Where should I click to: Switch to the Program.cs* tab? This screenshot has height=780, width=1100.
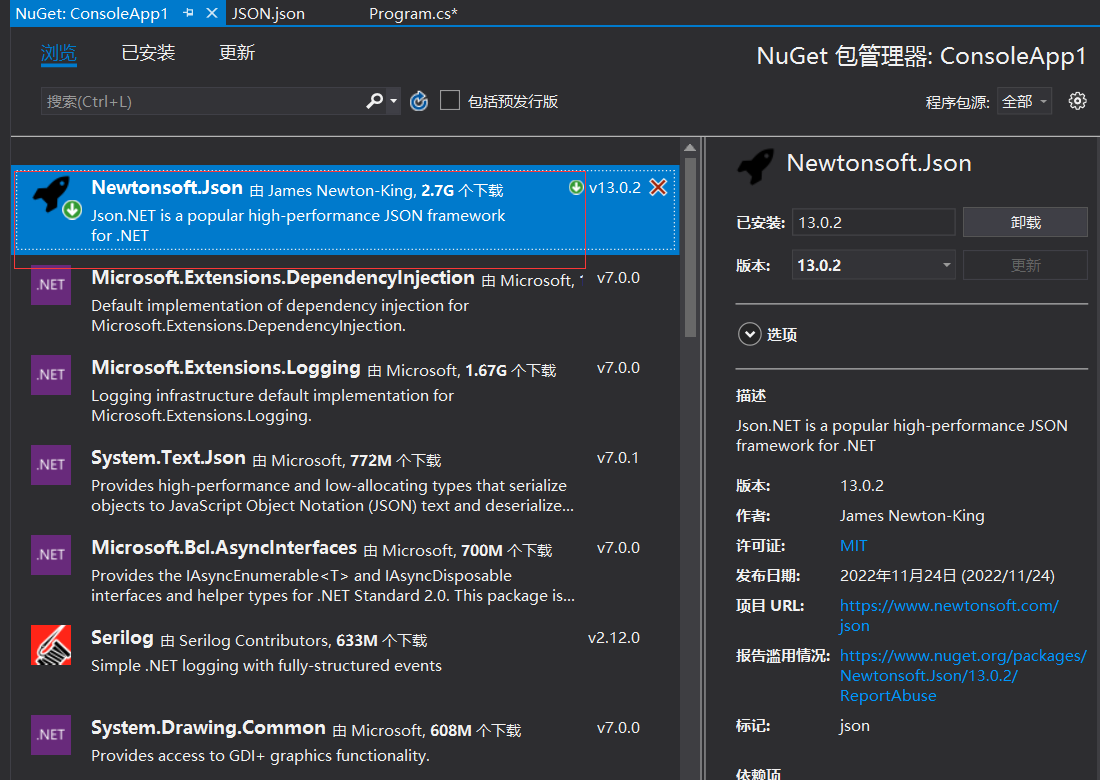pos(413,13)
